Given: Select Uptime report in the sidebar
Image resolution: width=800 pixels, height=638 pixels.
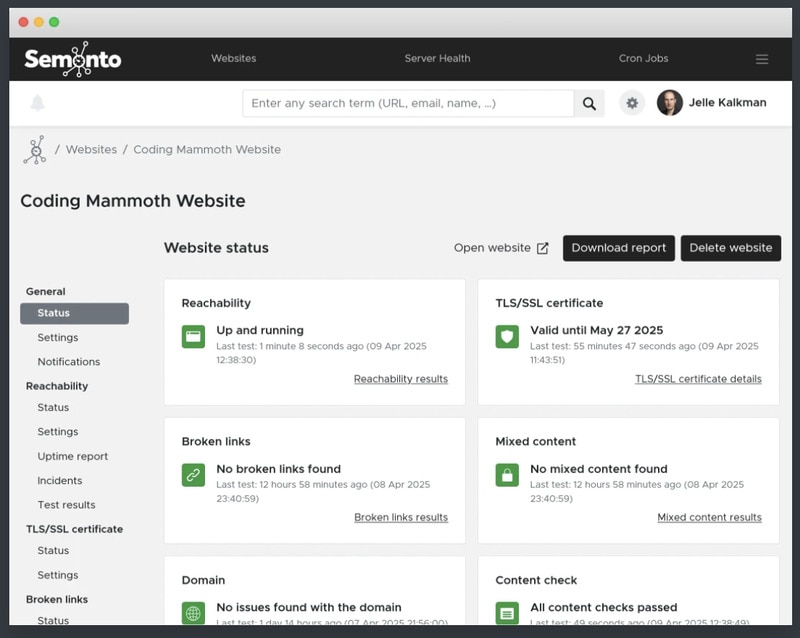Looking at the screenshot, I should 72,456.
